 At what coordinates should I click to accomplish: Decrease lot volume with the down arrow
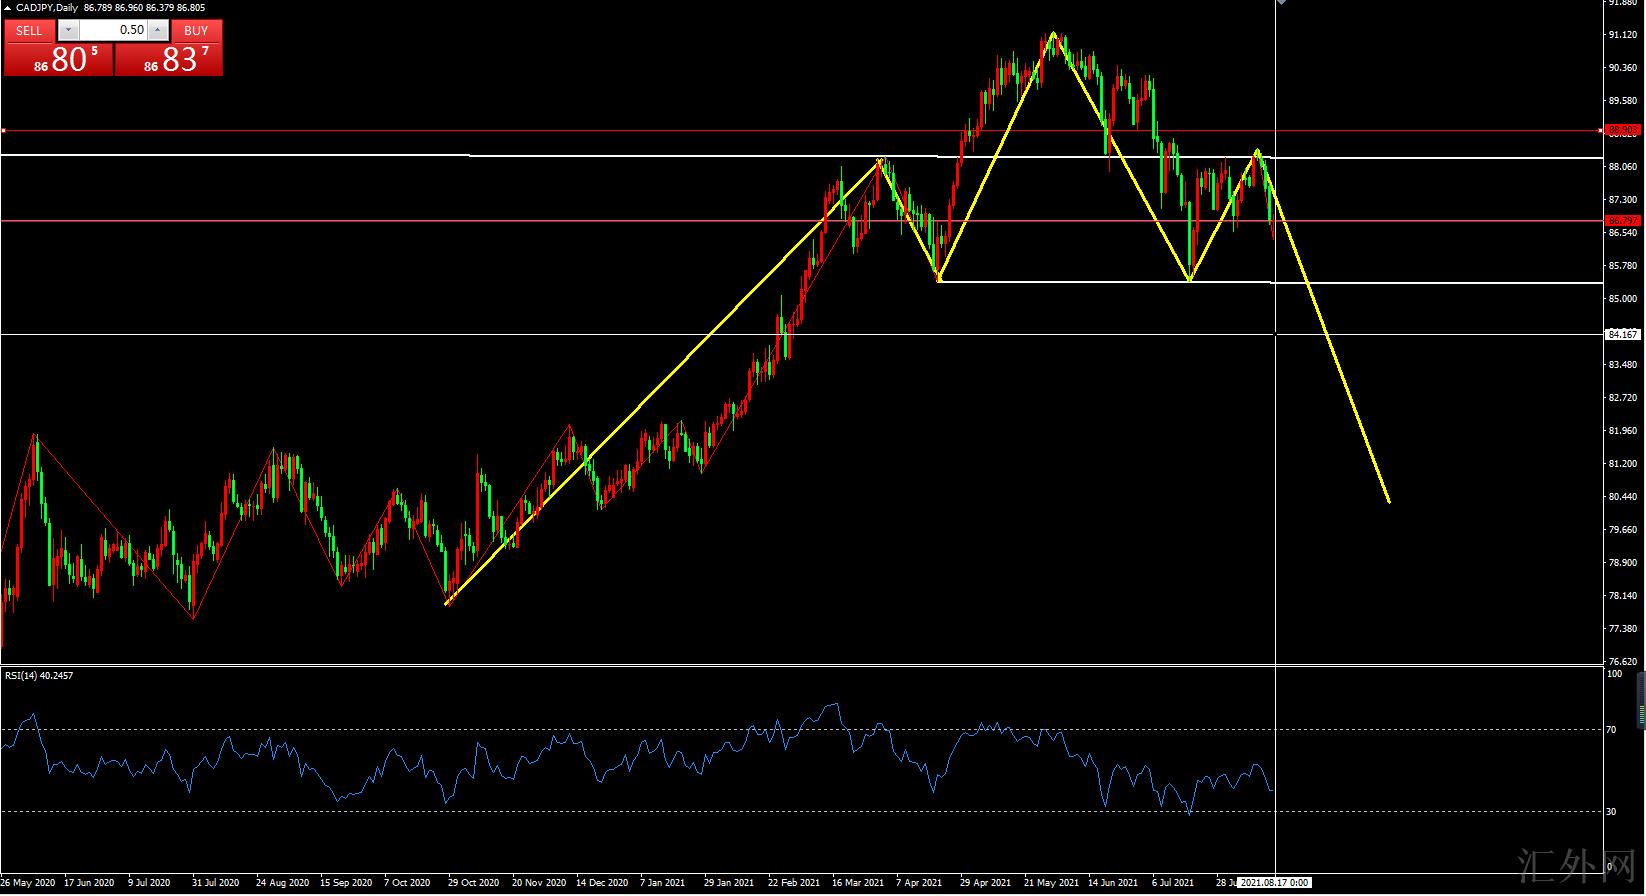coord(68,30)
